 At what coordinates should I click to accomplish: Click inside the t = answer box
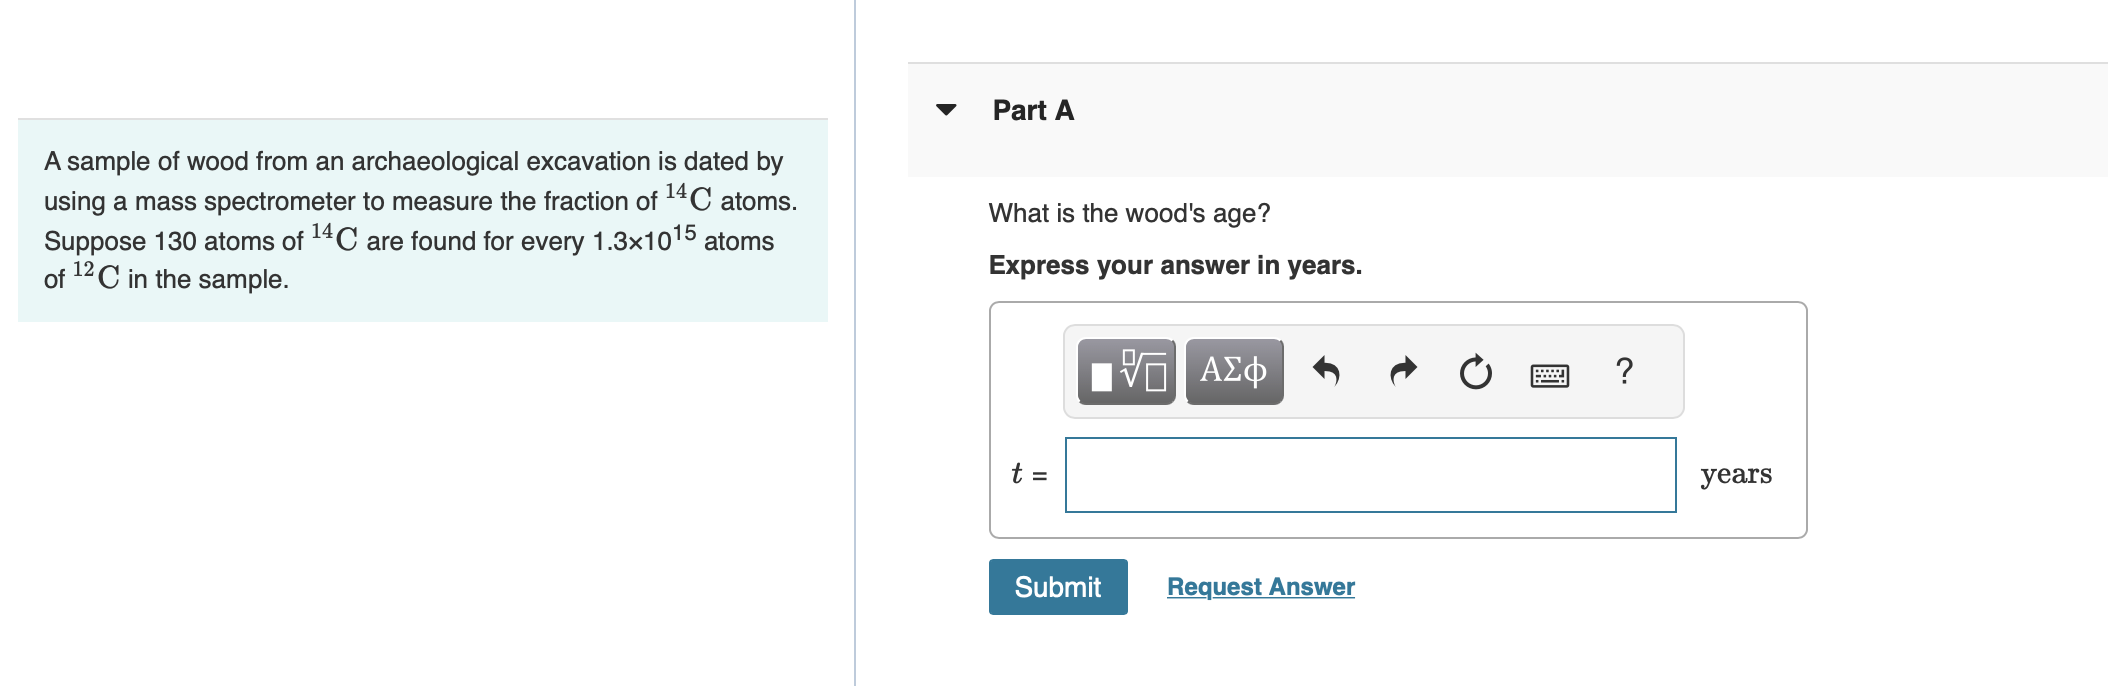pyautogui.click(x=1370, y=475)
